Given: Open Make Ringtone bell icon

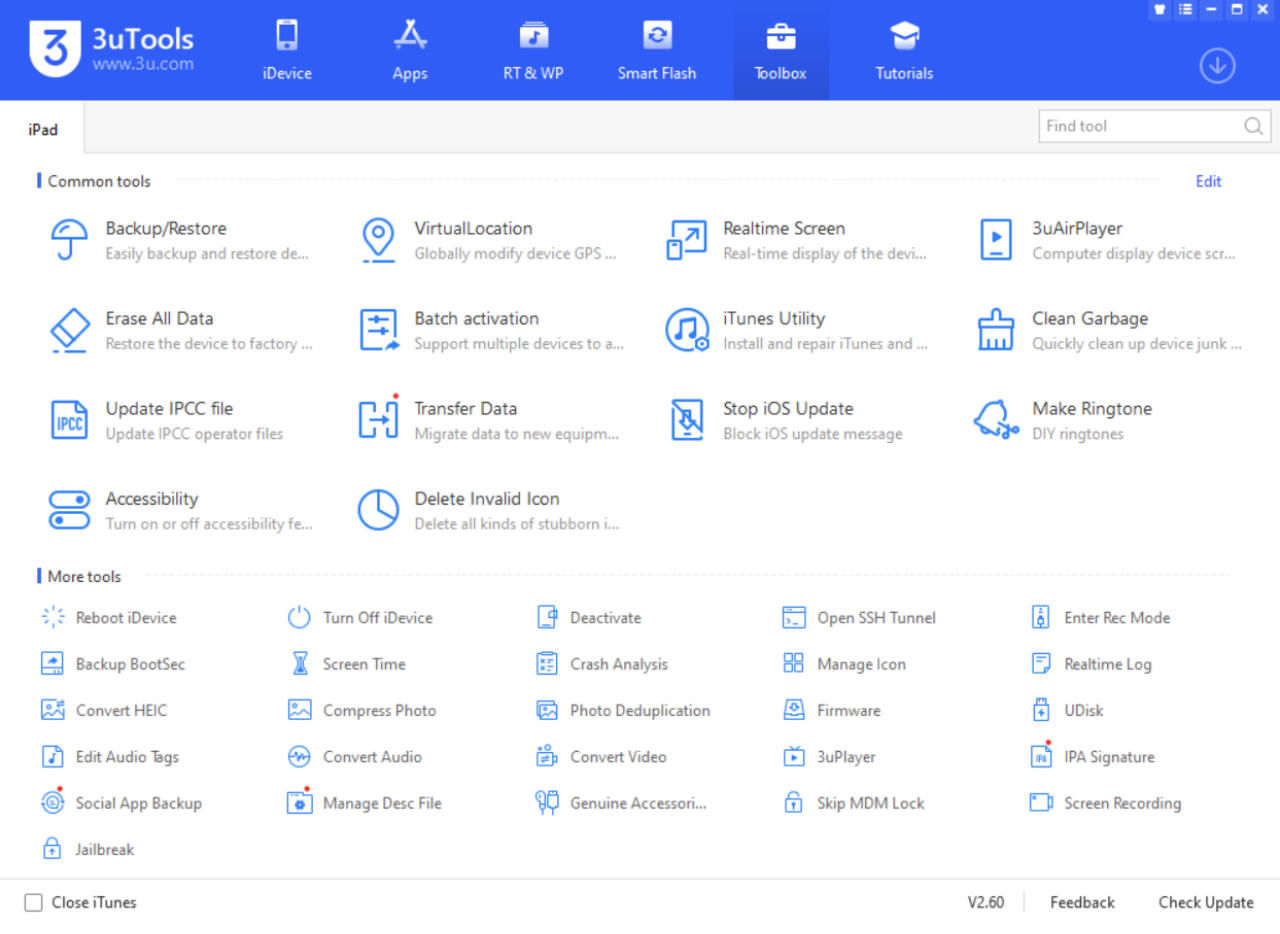Looking at the screenshot, I should coord(996,420).
